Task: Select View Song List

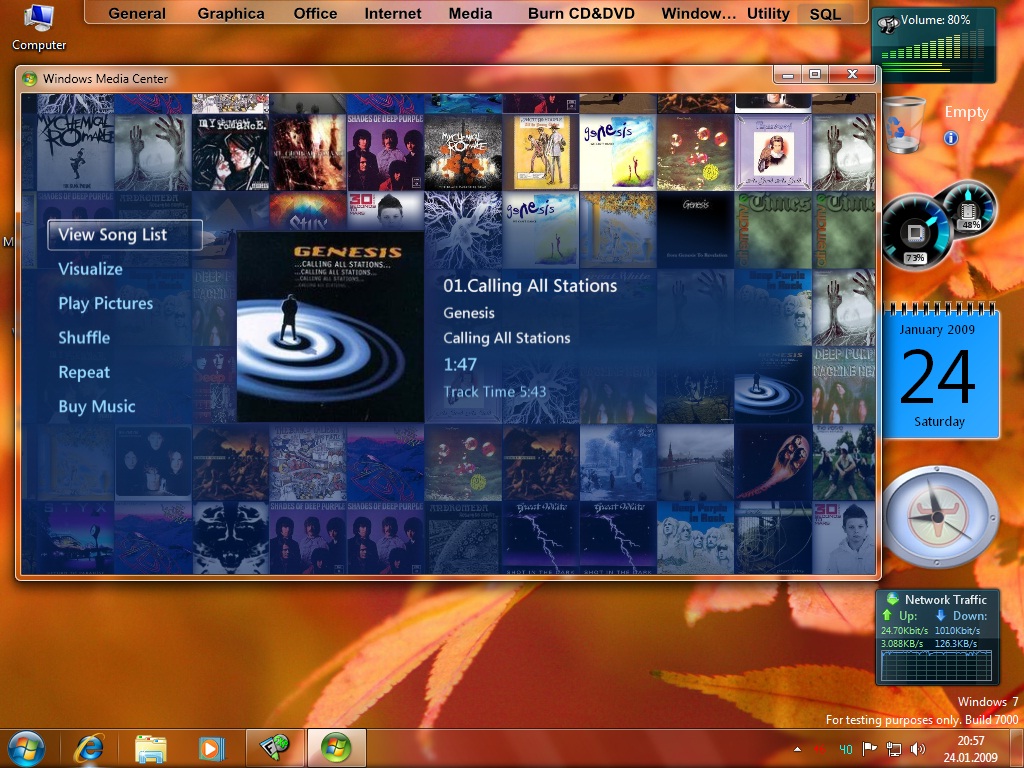Action: point(125,235)
